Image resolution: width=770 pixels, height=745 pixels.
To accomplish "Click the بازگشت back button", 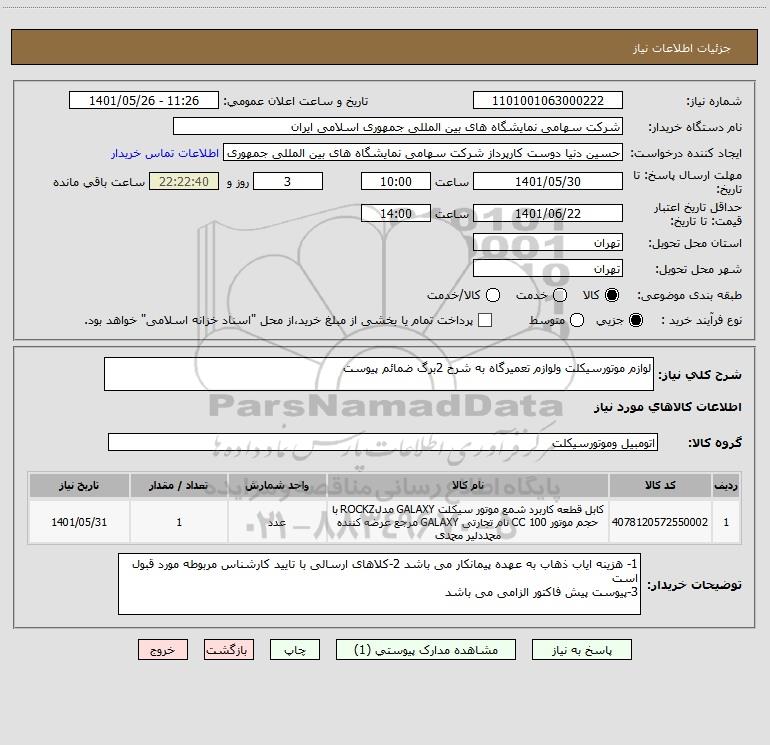I will (229, 650).
